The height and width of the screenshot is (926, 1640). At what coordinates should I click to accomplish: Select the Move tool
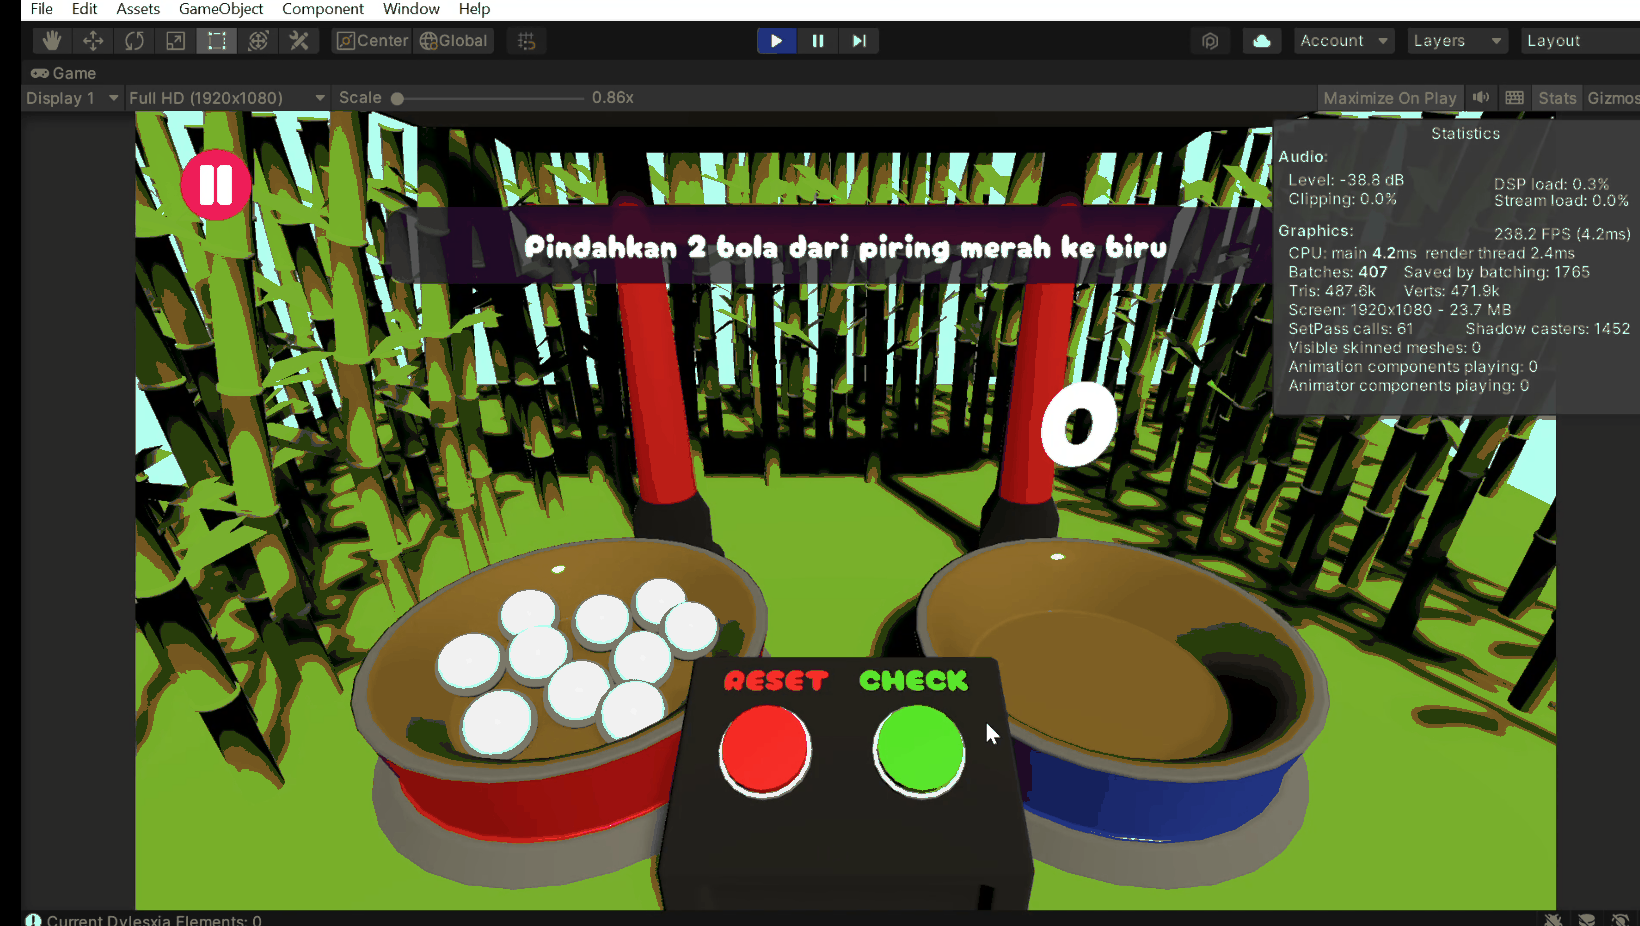coord(93,41)
